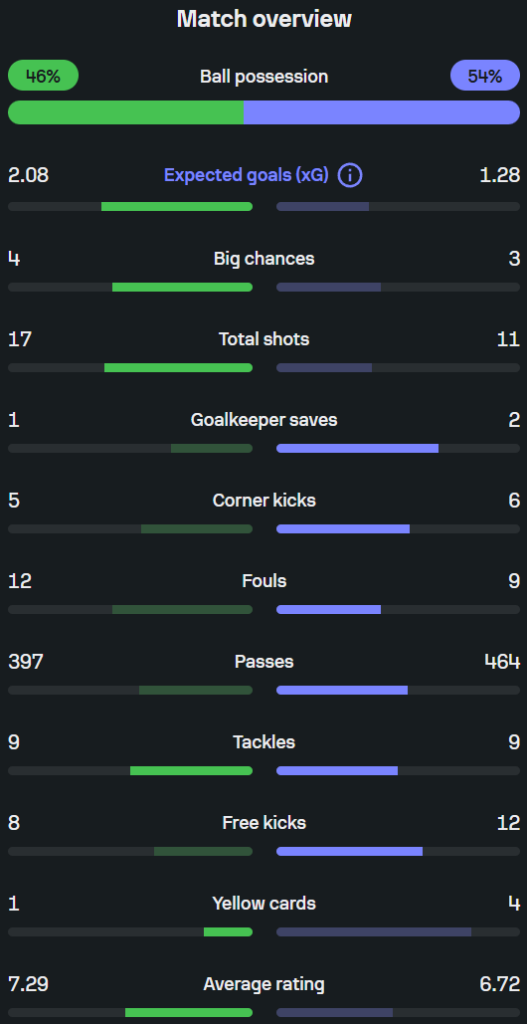Viewport: 527px width, 1024px height.
Task: Click the green part of possession bar
Action: (125, 112)
